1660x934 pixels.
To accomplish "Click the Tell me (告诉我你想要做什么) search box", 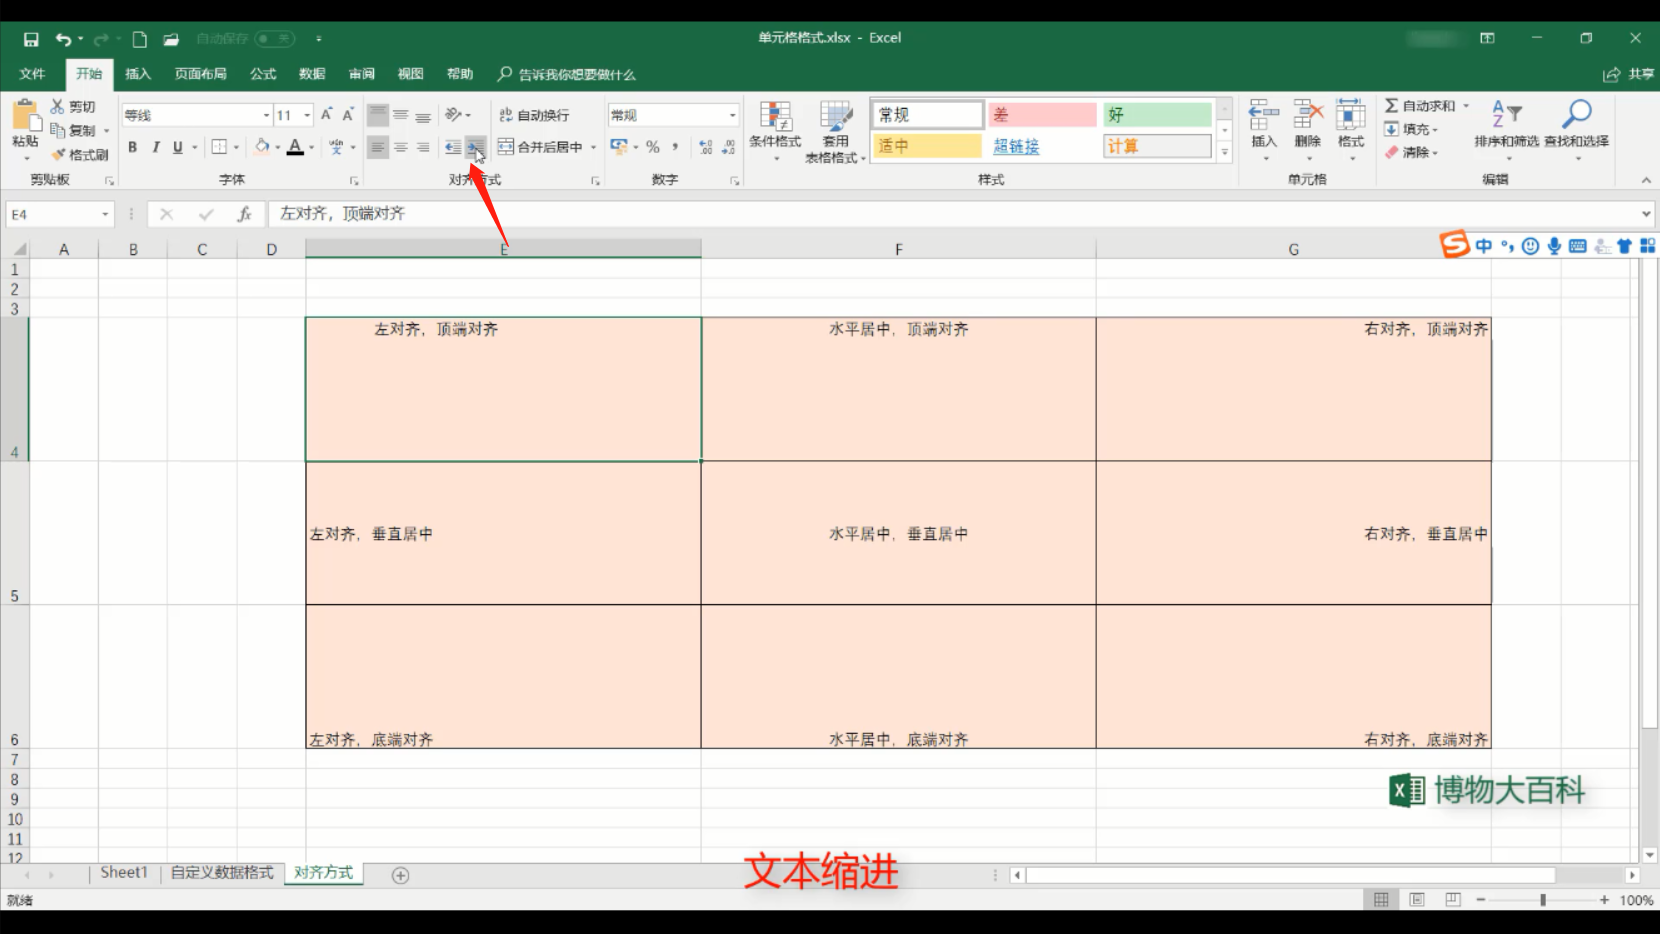I will (567, 74).
